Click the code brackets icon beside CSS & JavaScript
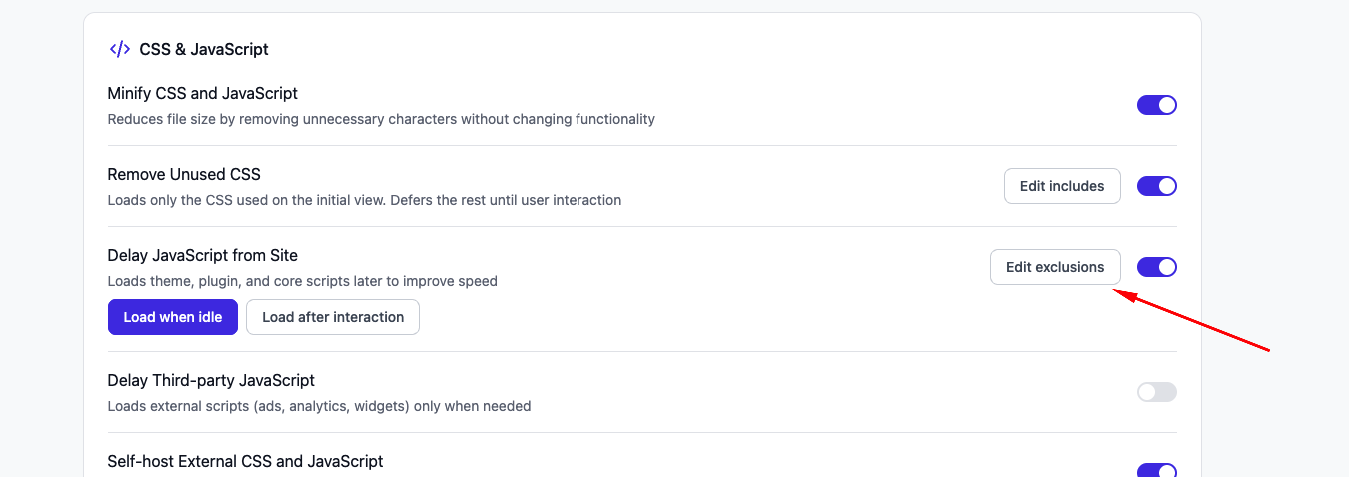This screenshot has width=1349, height=477. [119, 49]
